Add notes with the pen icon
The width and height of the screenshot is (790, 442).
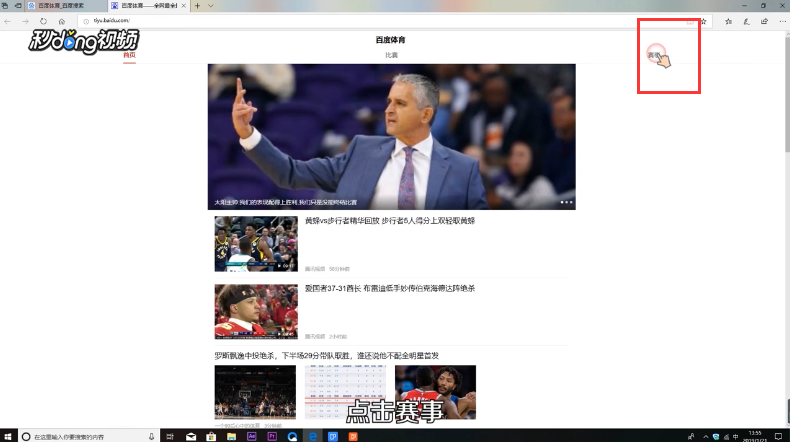[747, 21]
